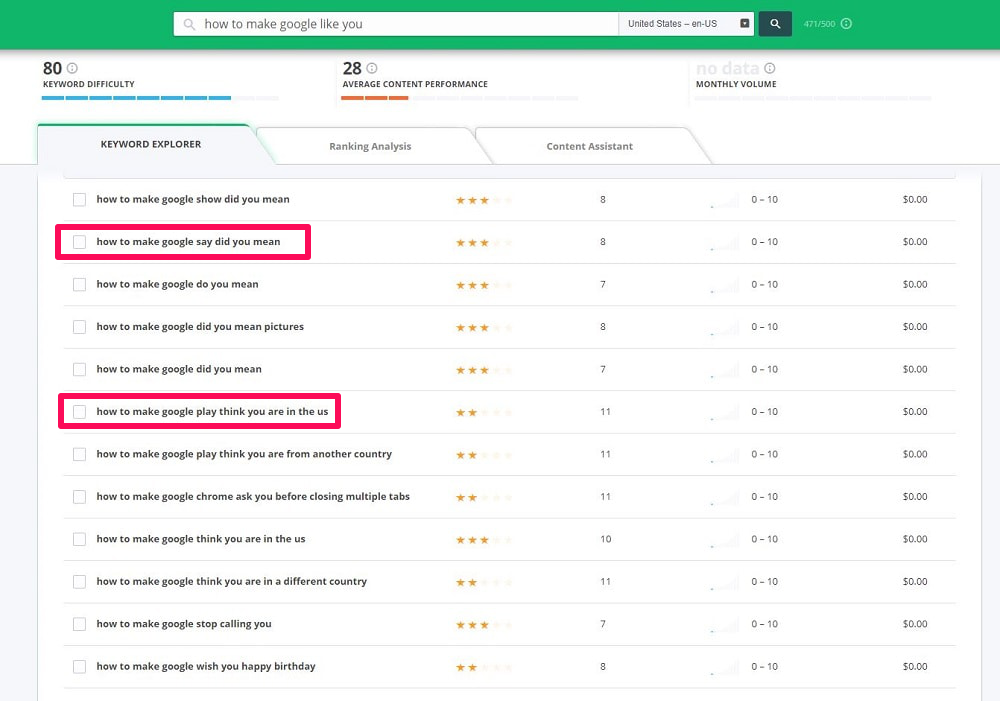Screen dimensions: 1000x701
Task: Click keyword 'how to make google wish you happy birthday'
Action: (206, 666)
